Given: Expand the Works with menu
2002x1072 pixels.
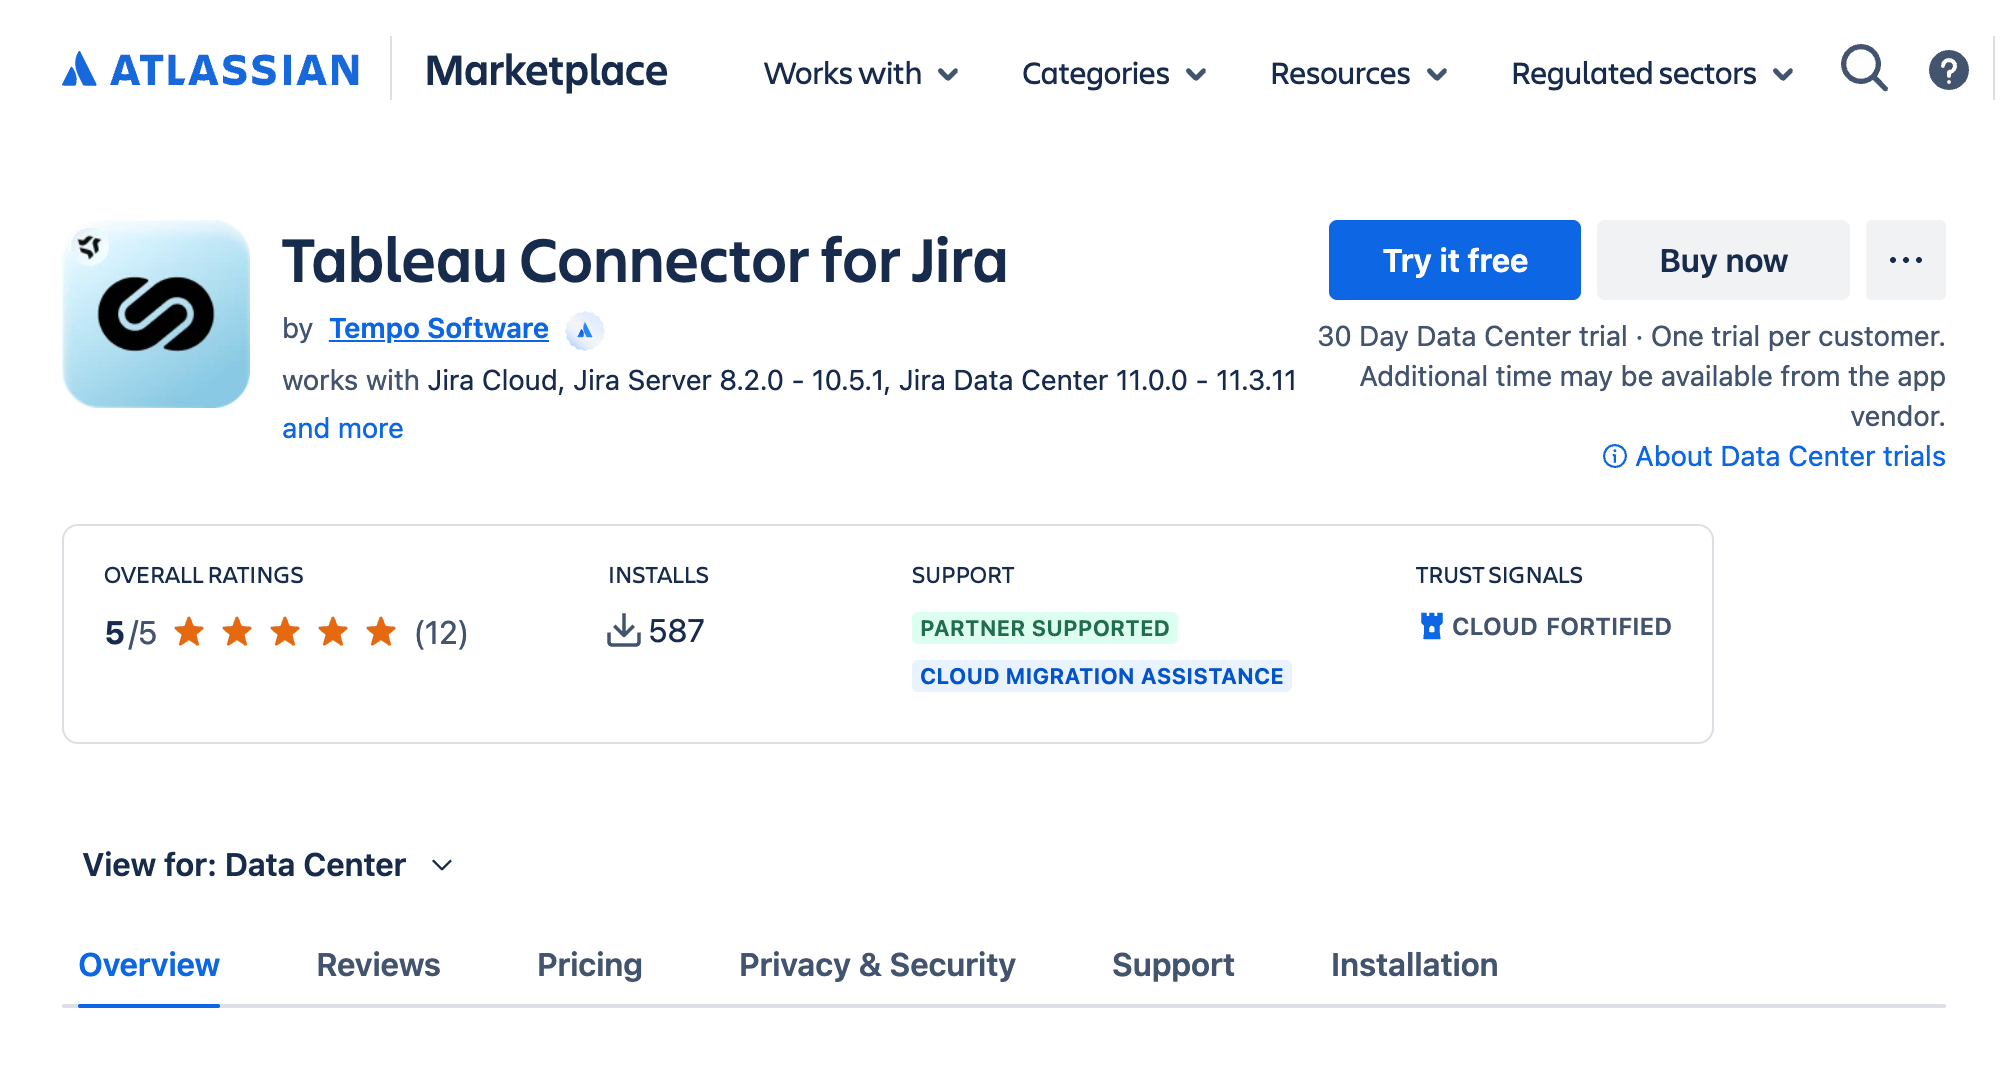Looking at the screenshot, I should pyautogui.click(x=861, y=74).
